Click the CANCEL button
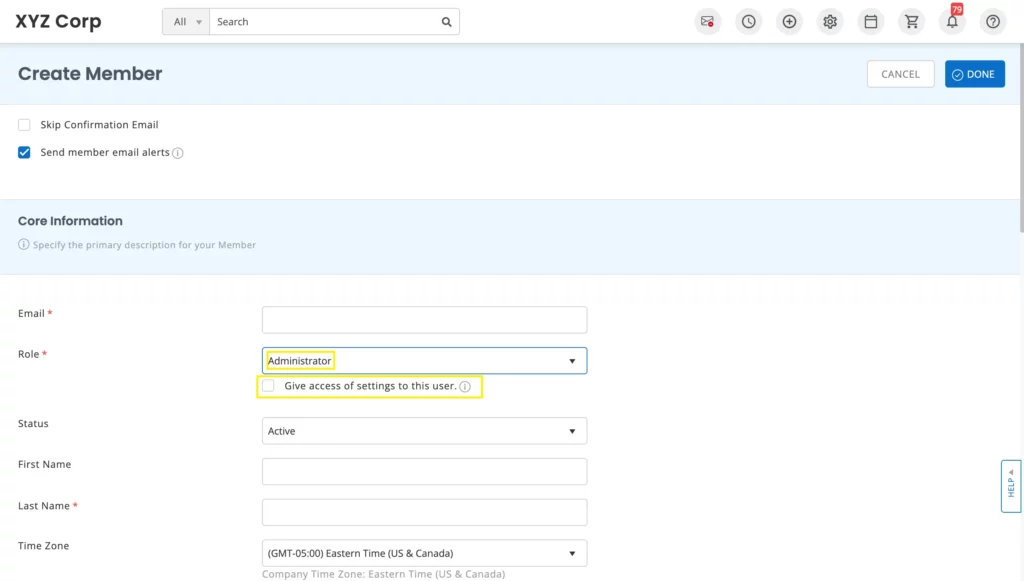The image size is (1024, 581). pos(900,74)
